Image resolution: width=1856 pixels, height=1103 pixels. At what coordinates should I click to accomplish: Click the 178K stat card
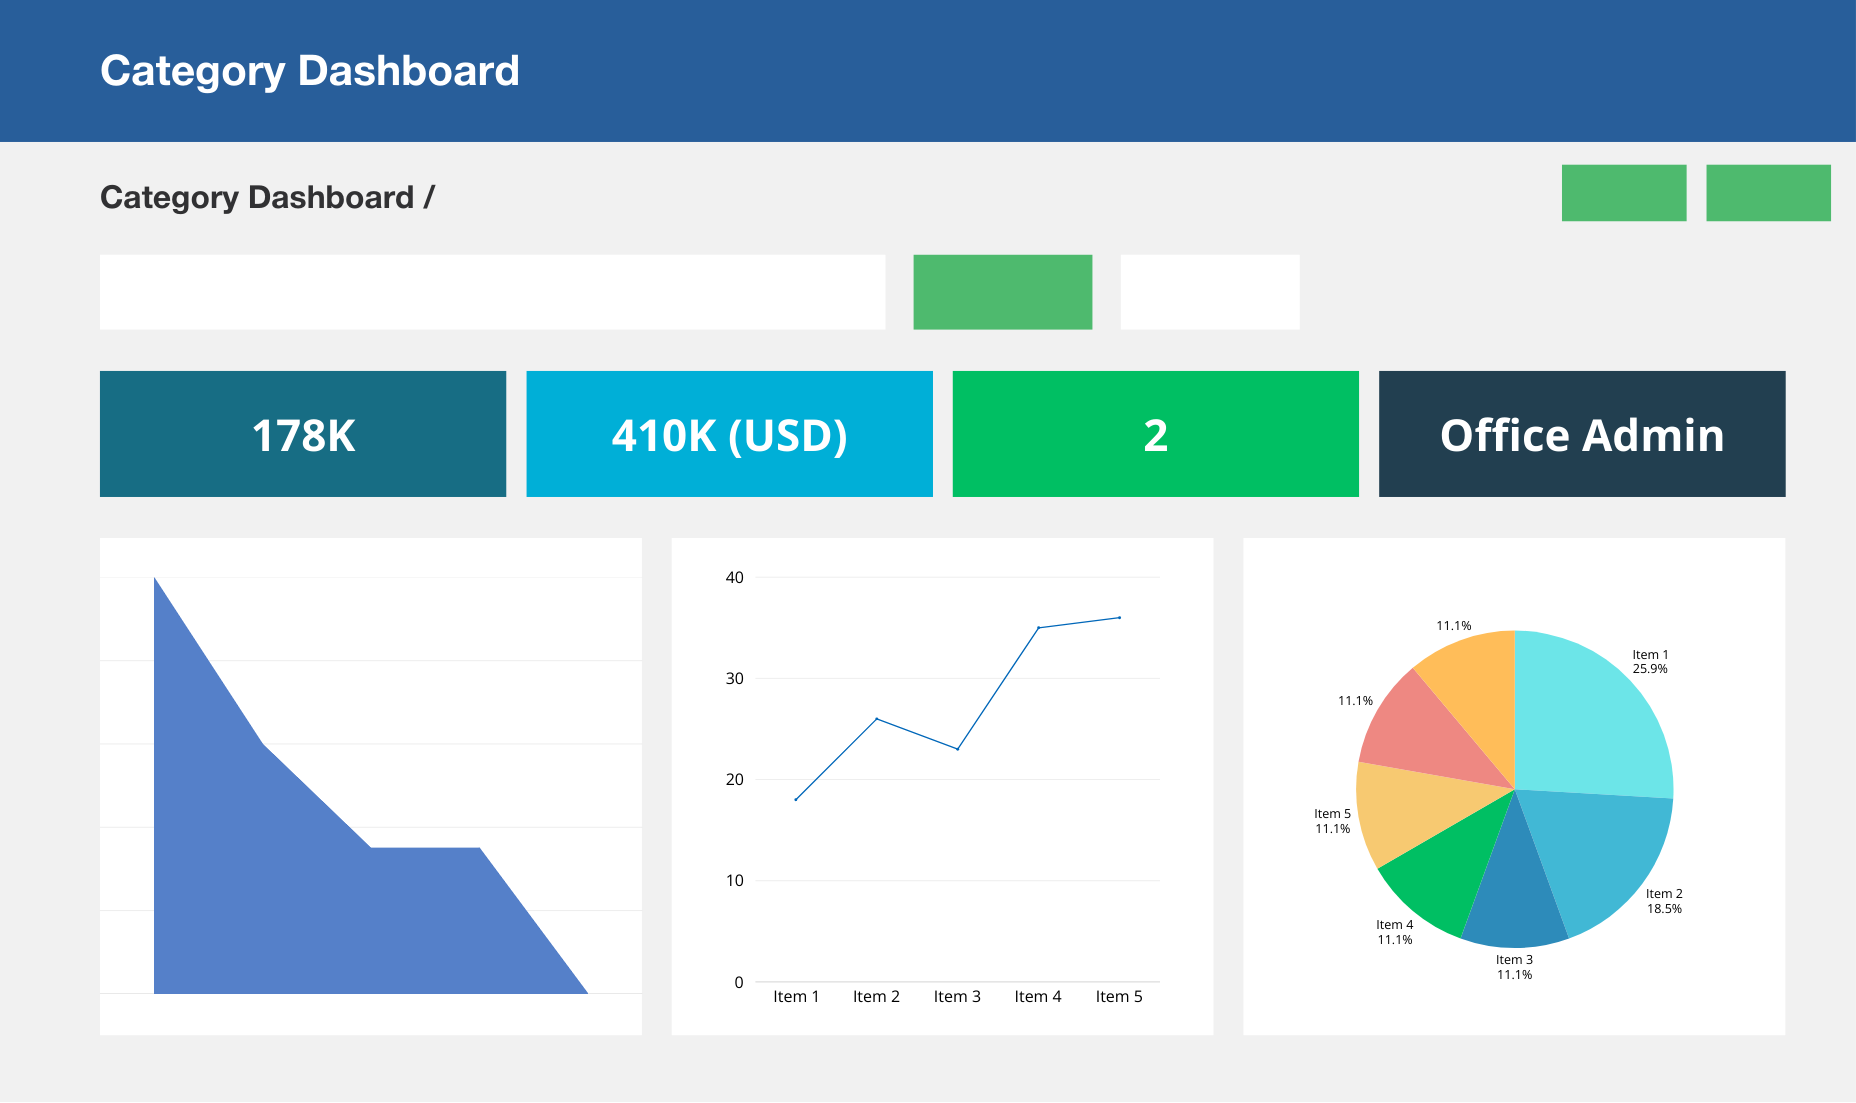(x=303, y=434)
